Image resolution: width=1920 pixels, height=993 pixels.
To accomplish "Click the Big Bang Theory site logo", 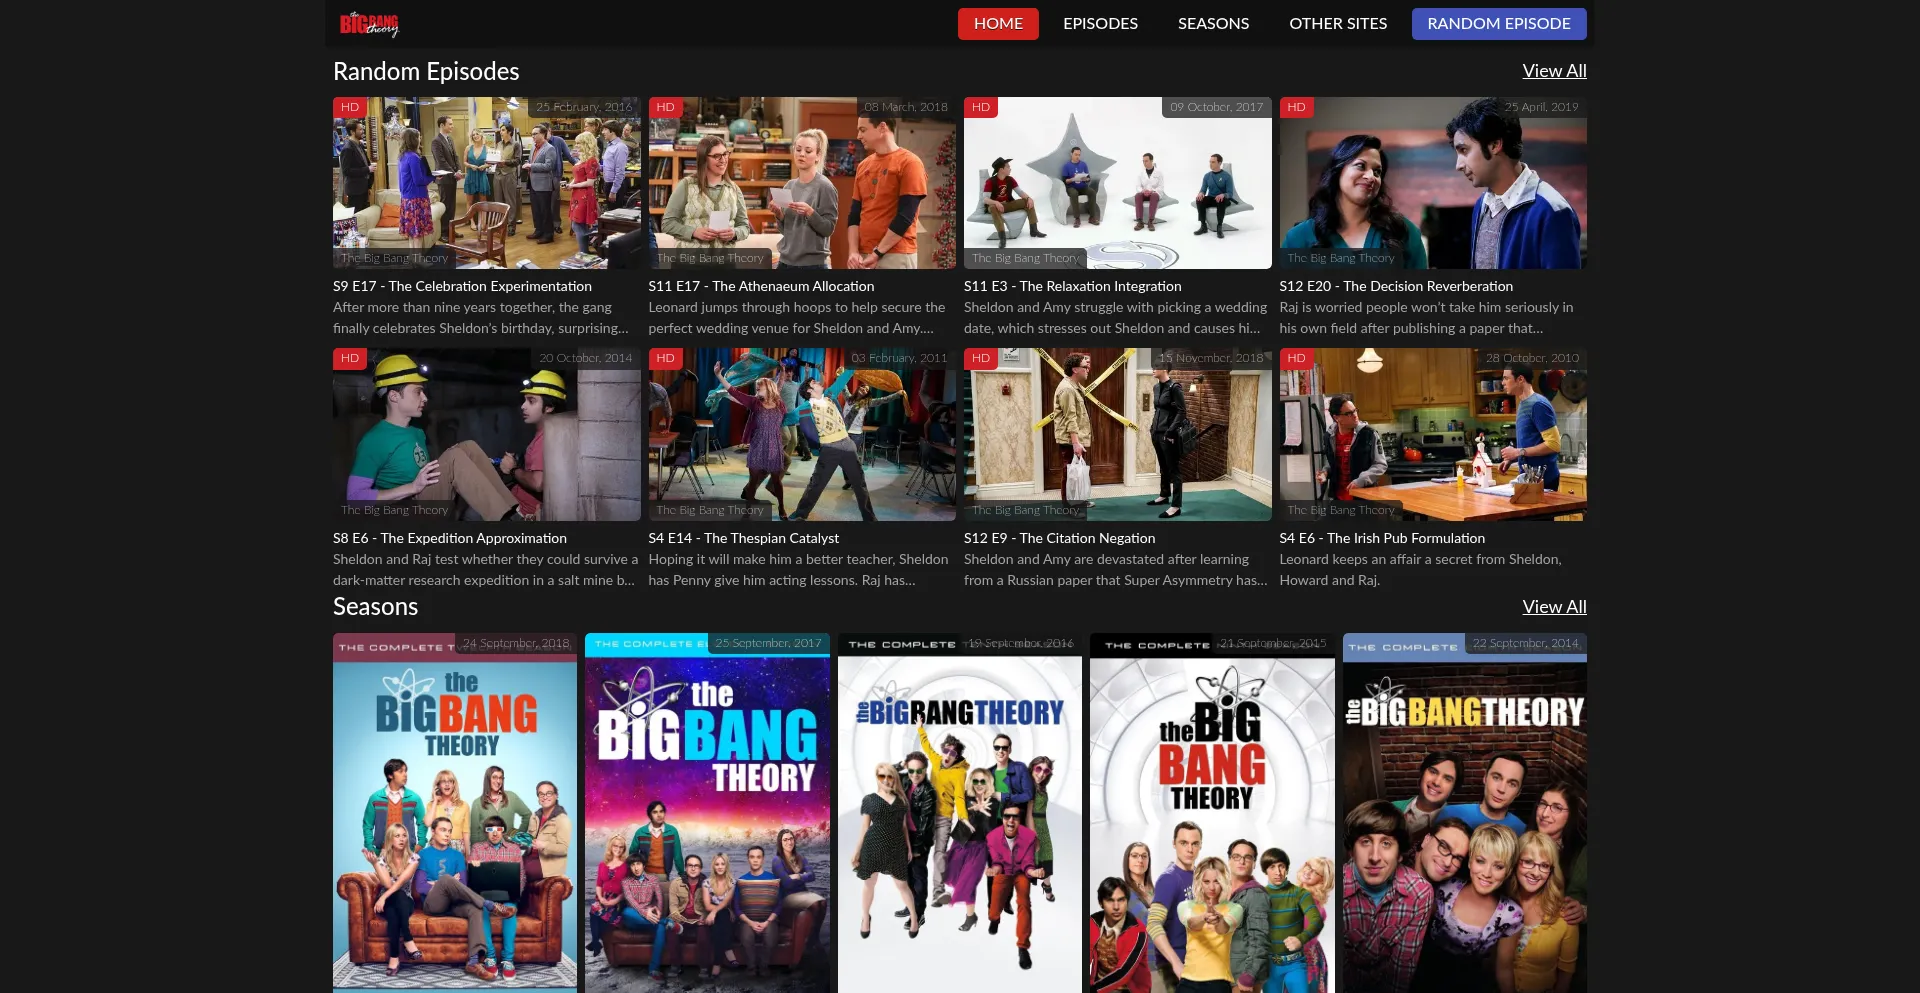I will pyautogui.click(x=368, y=24).
